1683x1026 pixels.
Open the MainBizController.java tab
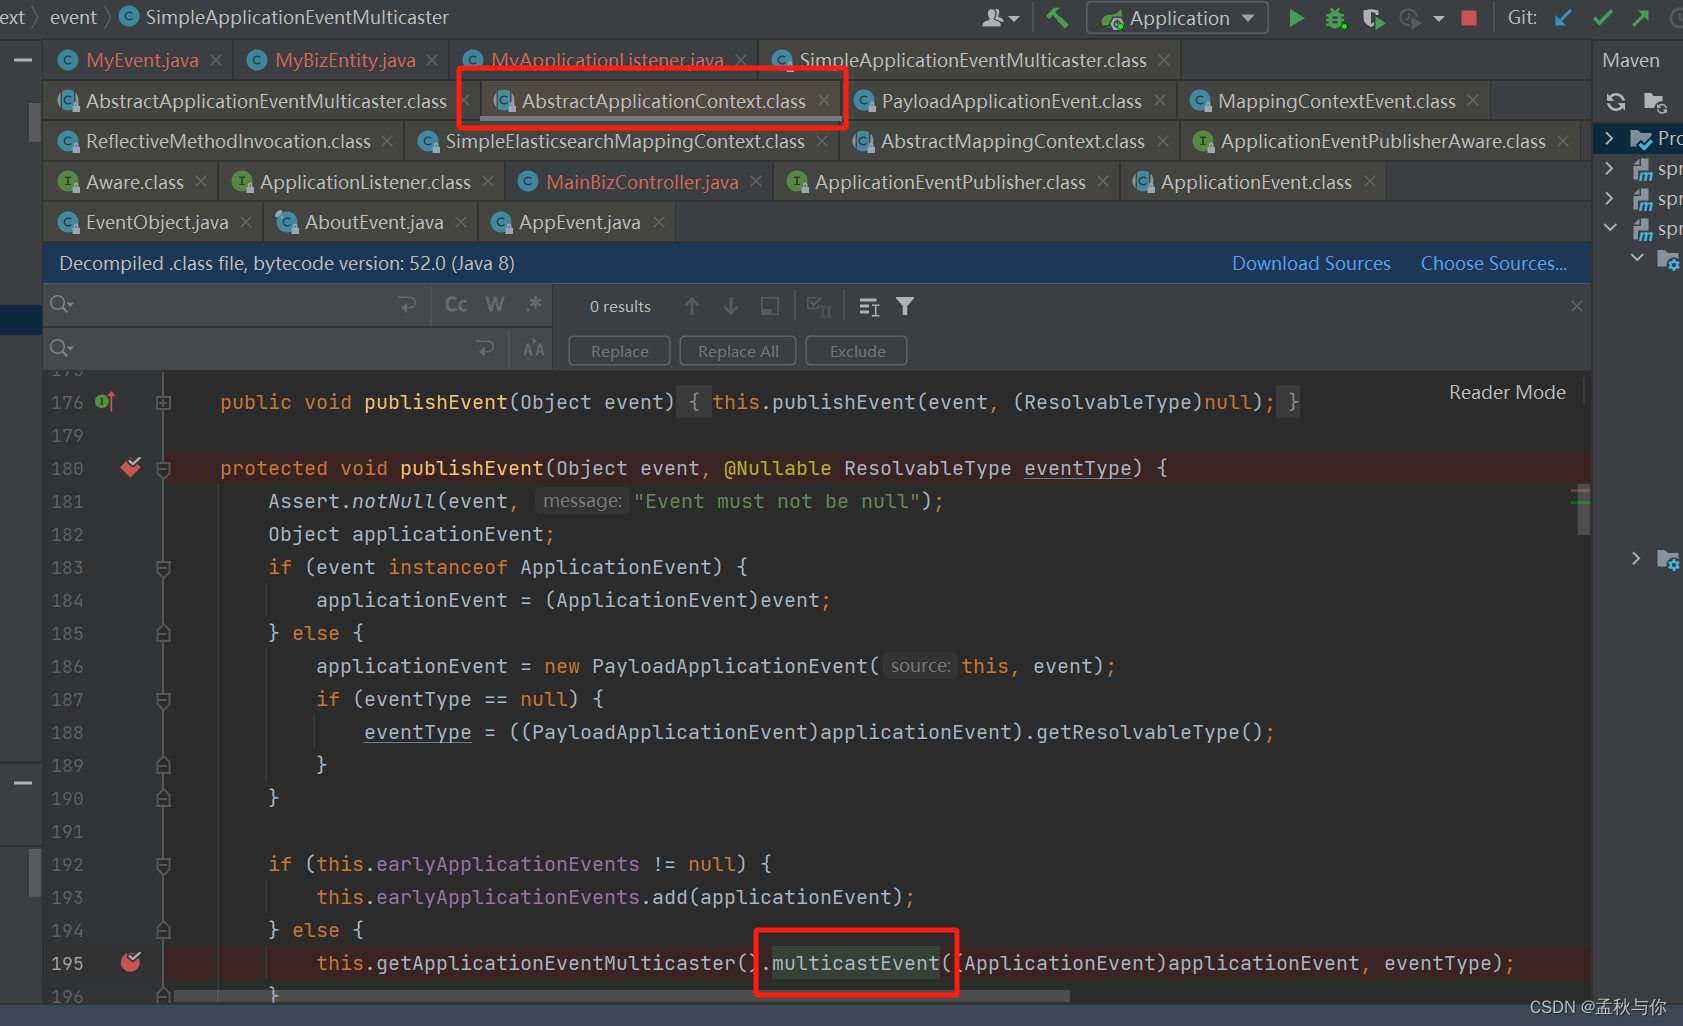(x=641, y=181)
